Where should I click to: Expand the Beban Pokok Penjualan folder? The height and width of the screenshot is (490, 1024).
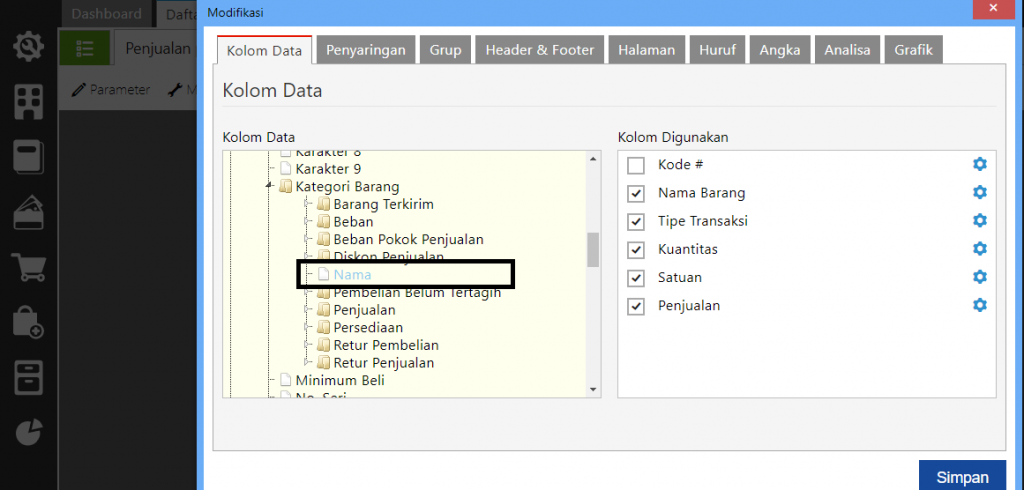tap(309, 240)
